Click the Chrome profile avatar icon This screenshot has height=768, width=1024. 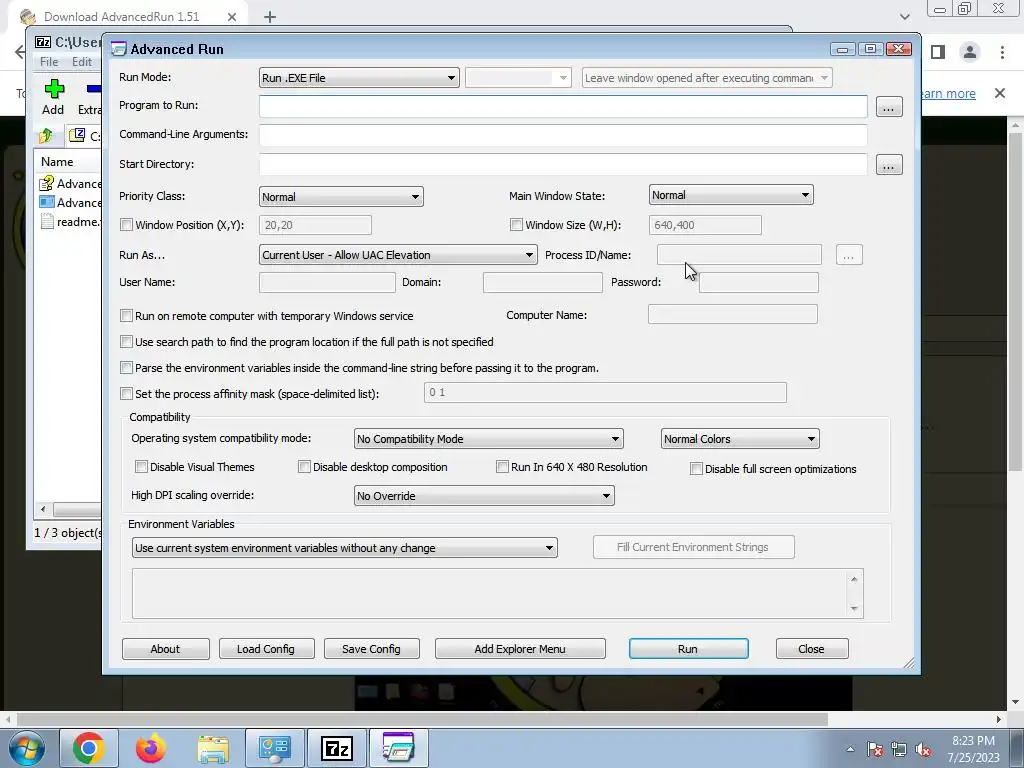point(970,52)
